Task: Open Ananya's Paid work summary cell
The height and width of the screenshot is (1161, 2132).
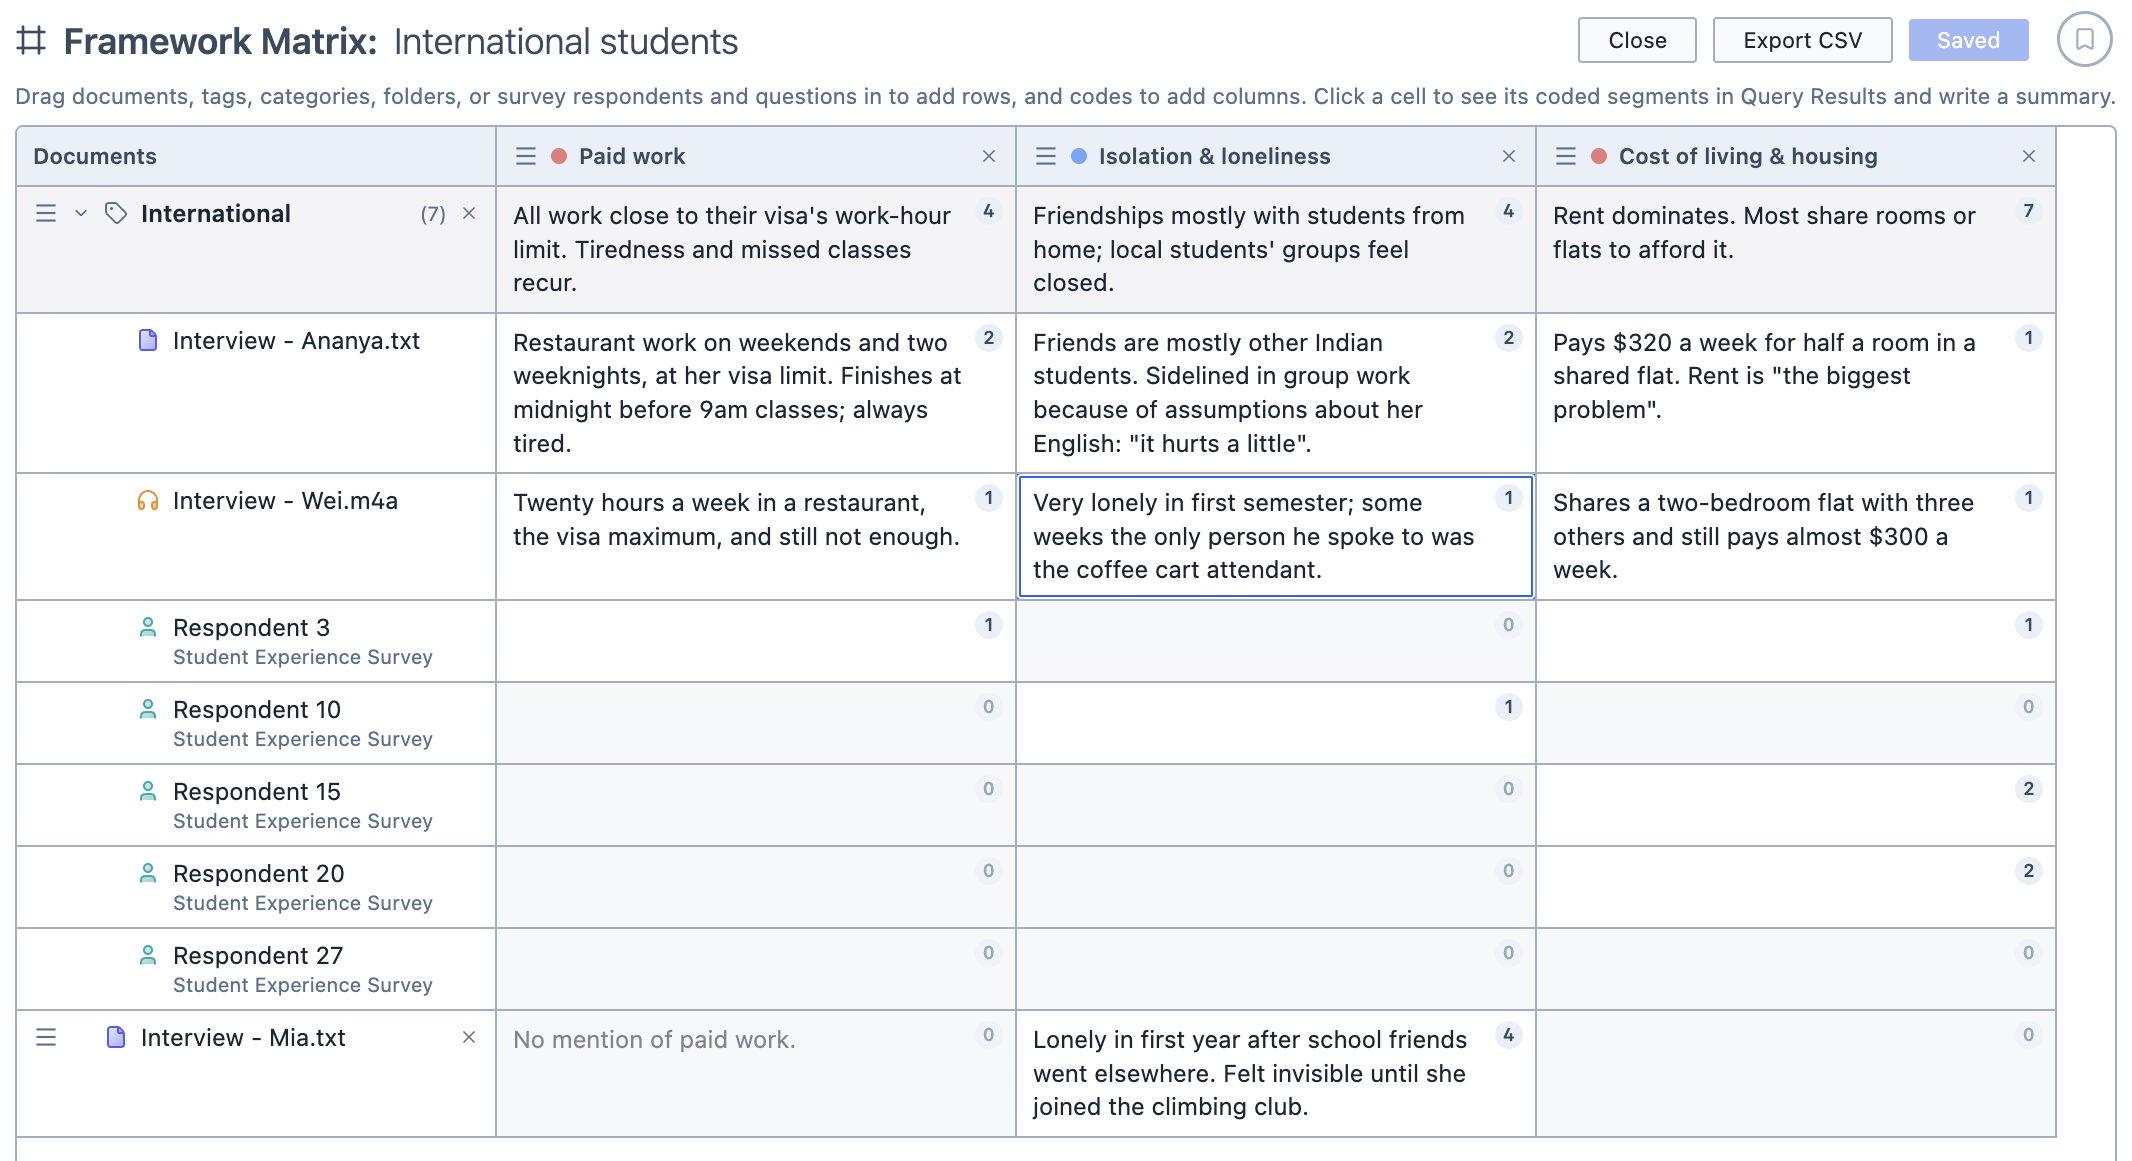Action: (756, 393)
